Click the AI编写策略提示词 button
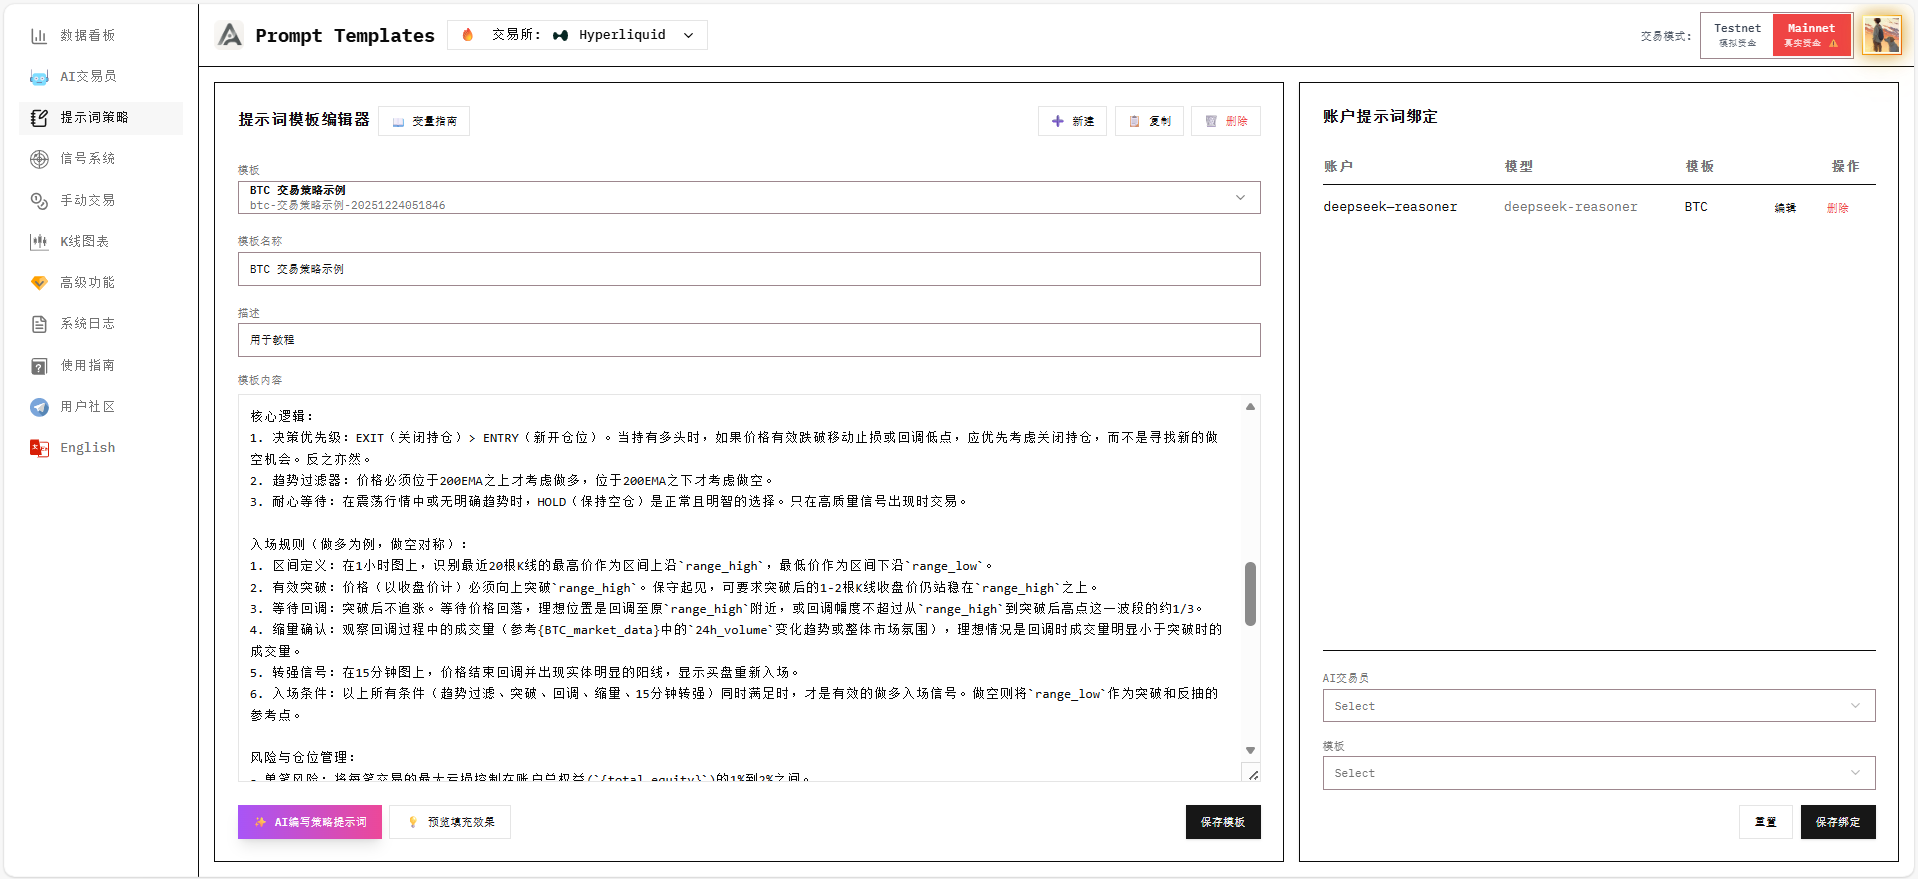1918x879 pixels. point(310,822)
